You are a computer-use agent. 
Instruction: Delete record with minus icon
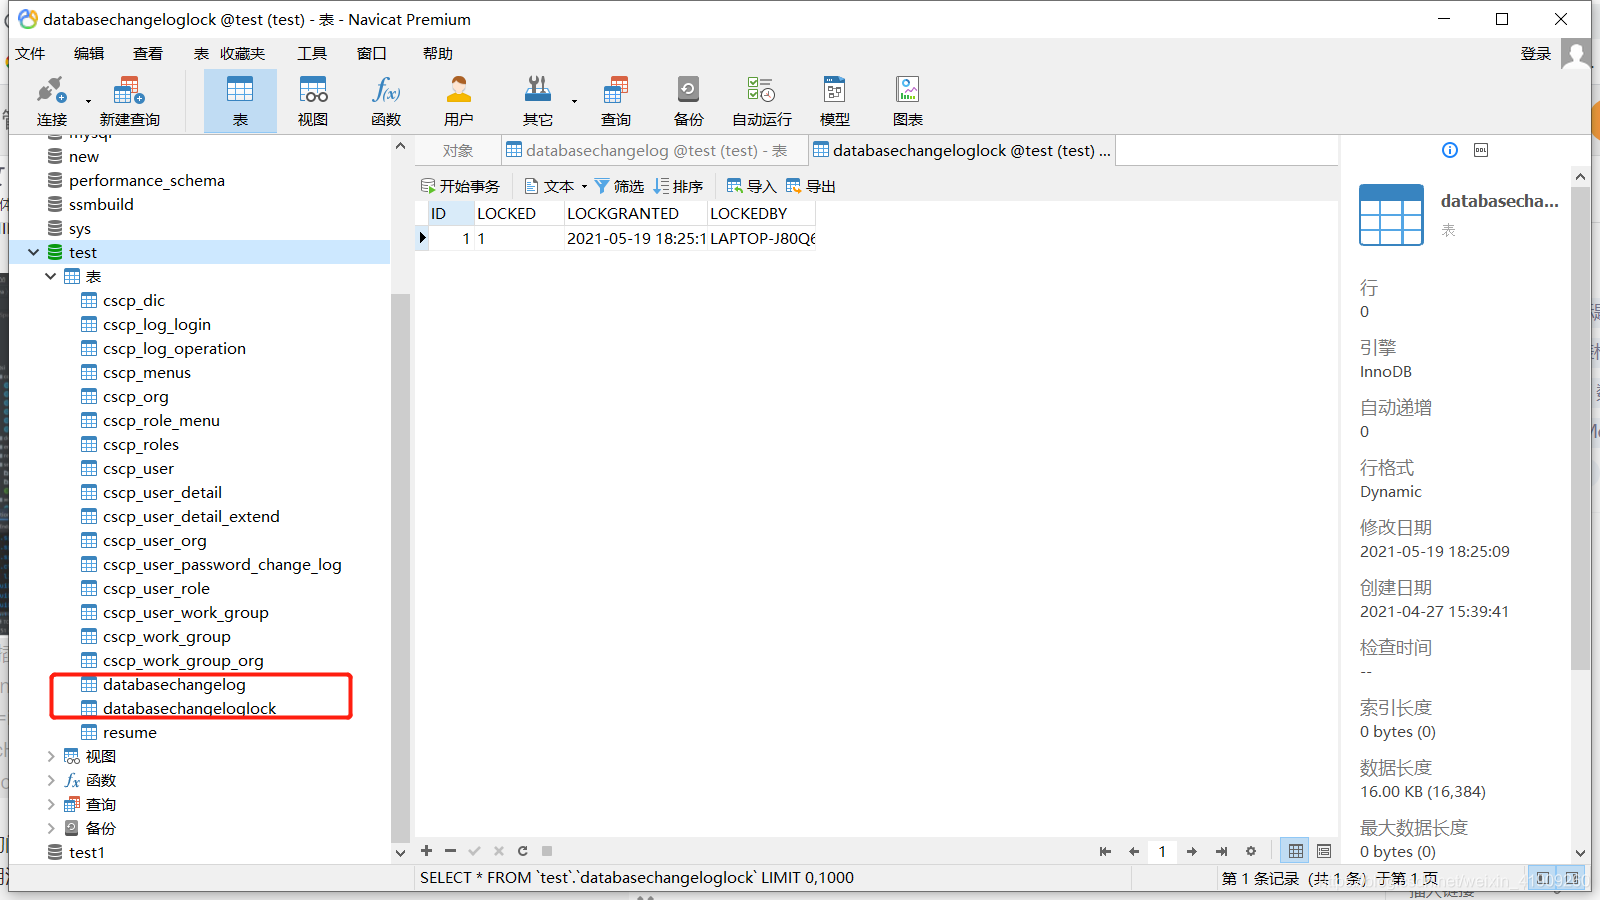[x=450, y=851]
